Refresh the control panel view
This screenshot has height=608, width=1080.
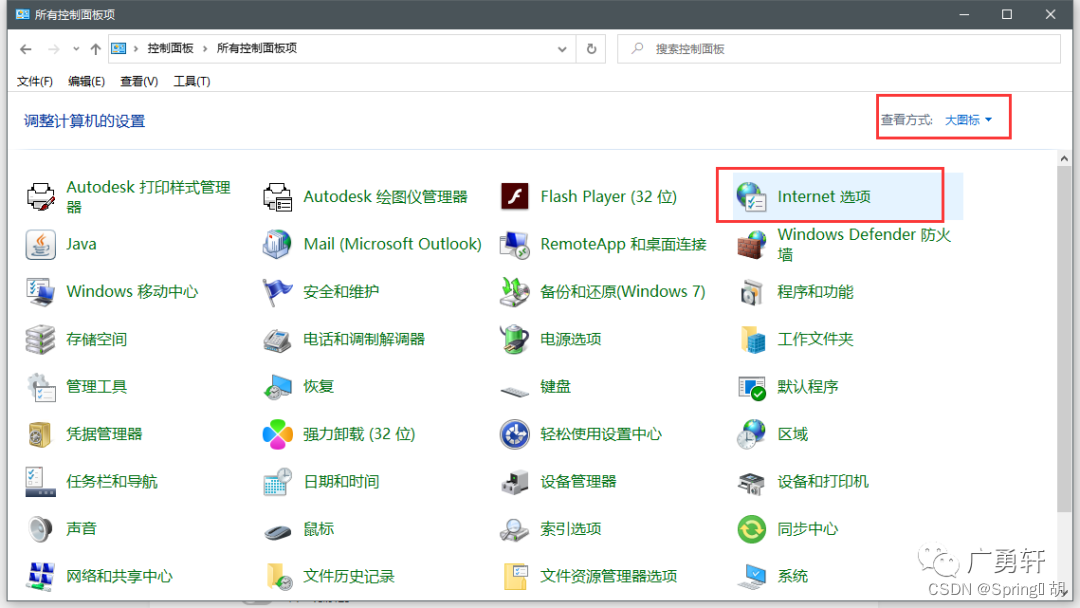[x=591, y=49]
